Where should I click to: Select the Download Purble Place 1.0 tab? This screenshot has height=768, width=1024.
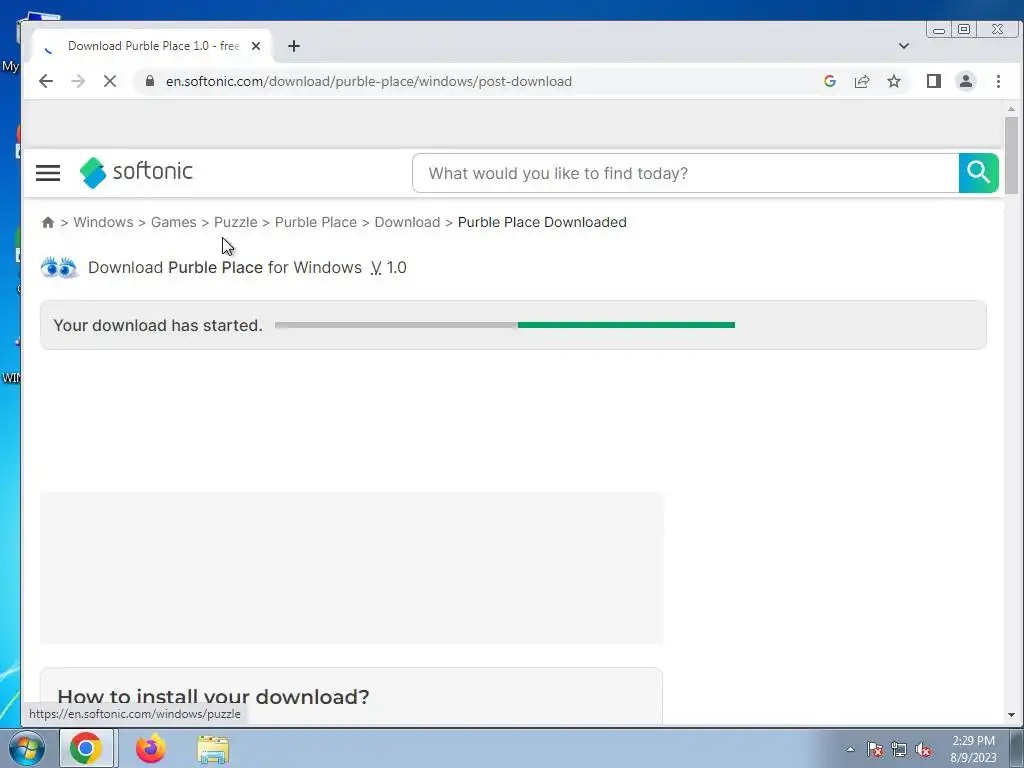point(152,46)
